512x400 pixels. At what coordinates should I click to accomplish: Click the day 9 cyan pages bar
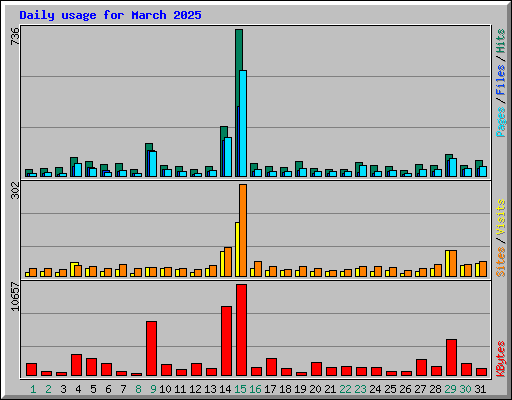[153, 164]
